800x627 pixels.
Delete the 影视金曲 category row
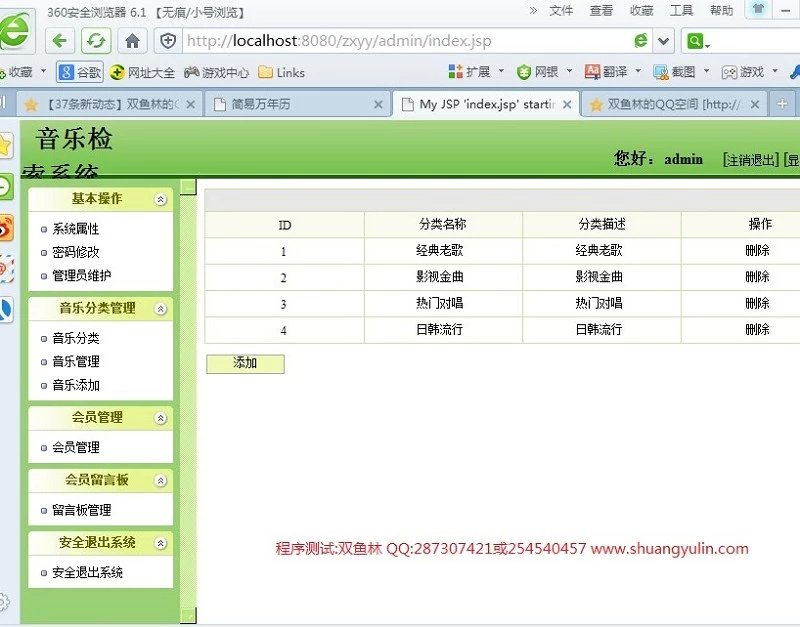(757, 277)
